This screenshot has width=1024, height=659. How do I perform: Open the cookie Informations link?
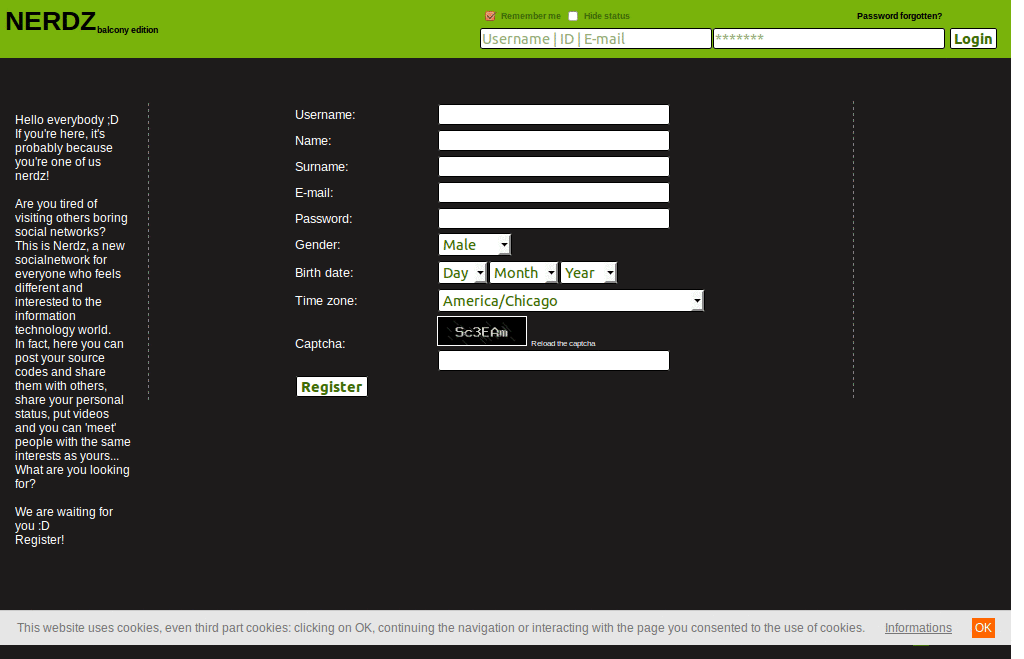click(918, 628)
